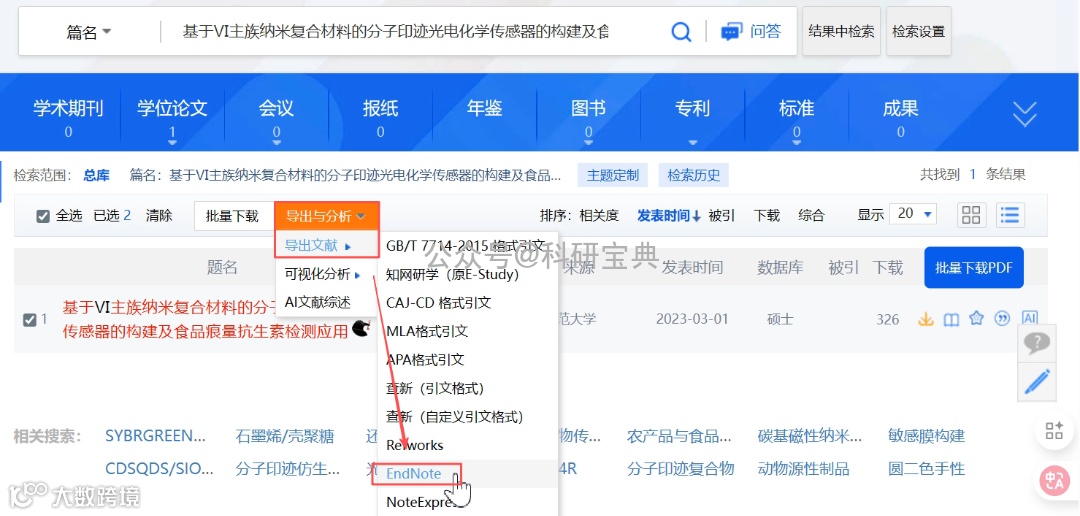The width and height of the screenshot is (1080, 516).
Task: Click the 总库 search scope link
Action: click(x=96, y=175)
